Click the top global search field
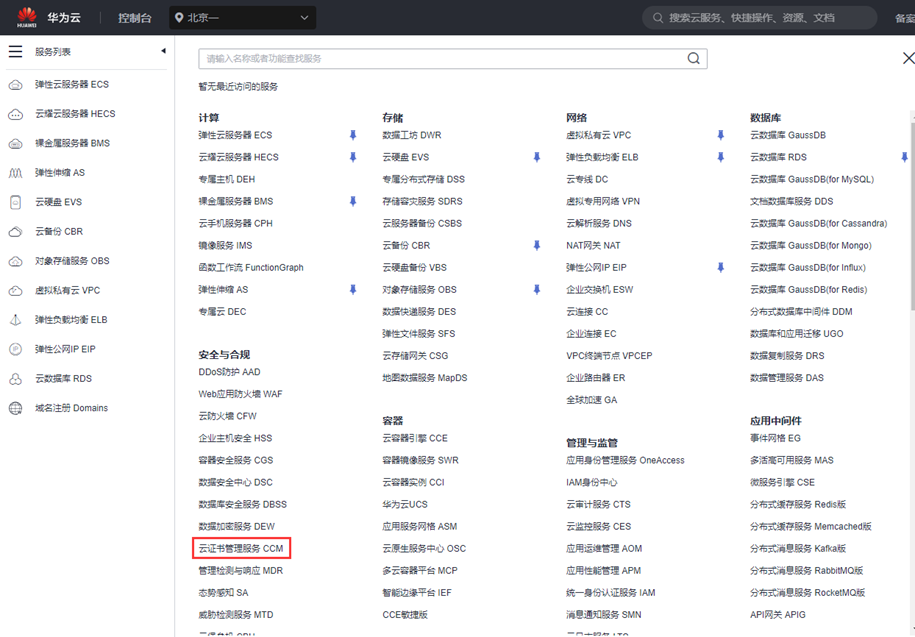 point(759,18)
